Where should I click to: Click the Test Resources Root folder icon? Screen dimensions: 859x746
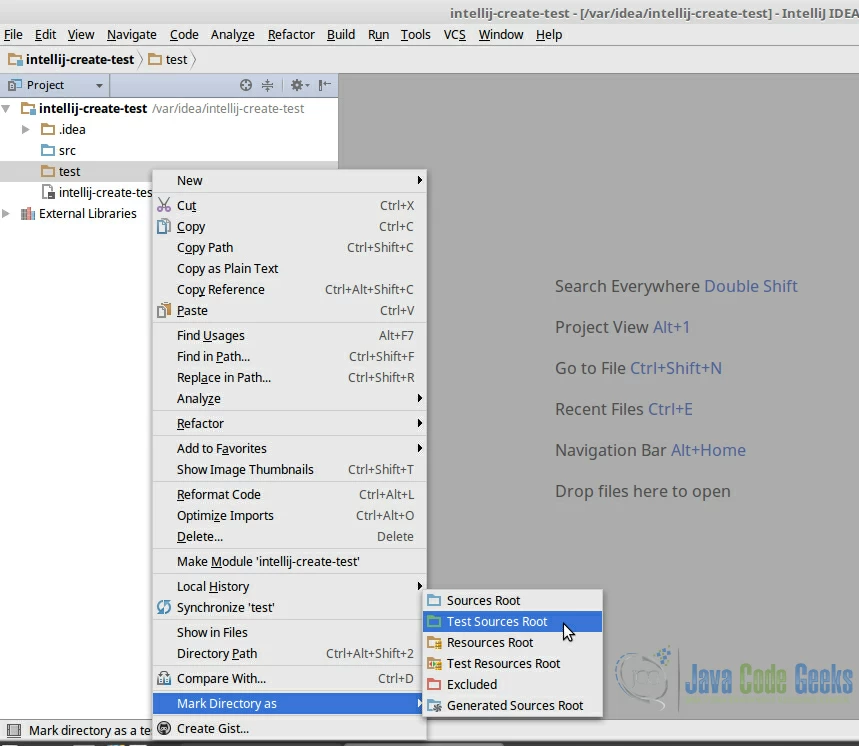pos(434,663)
